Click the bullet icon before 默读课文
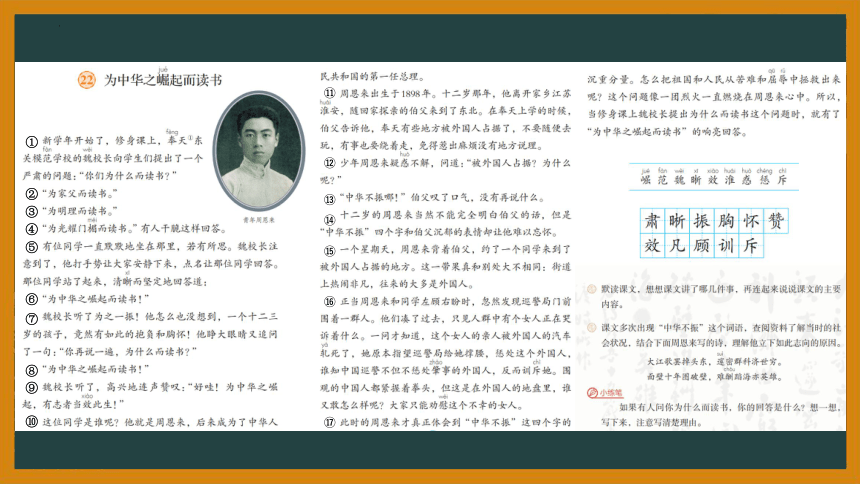Viewport: 860px width, 484px height. 592,289
